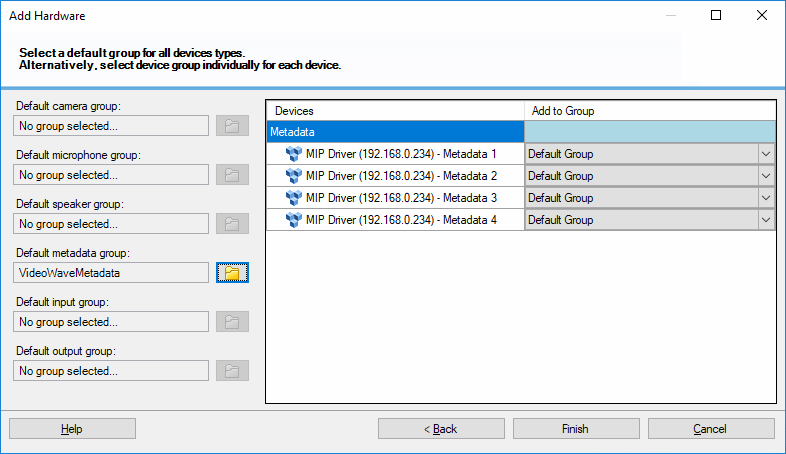Select 'MIP Driver (192.168.0.234) - Metadata 3' text
This screenshot has height=454, width=786.
point(401,198)
